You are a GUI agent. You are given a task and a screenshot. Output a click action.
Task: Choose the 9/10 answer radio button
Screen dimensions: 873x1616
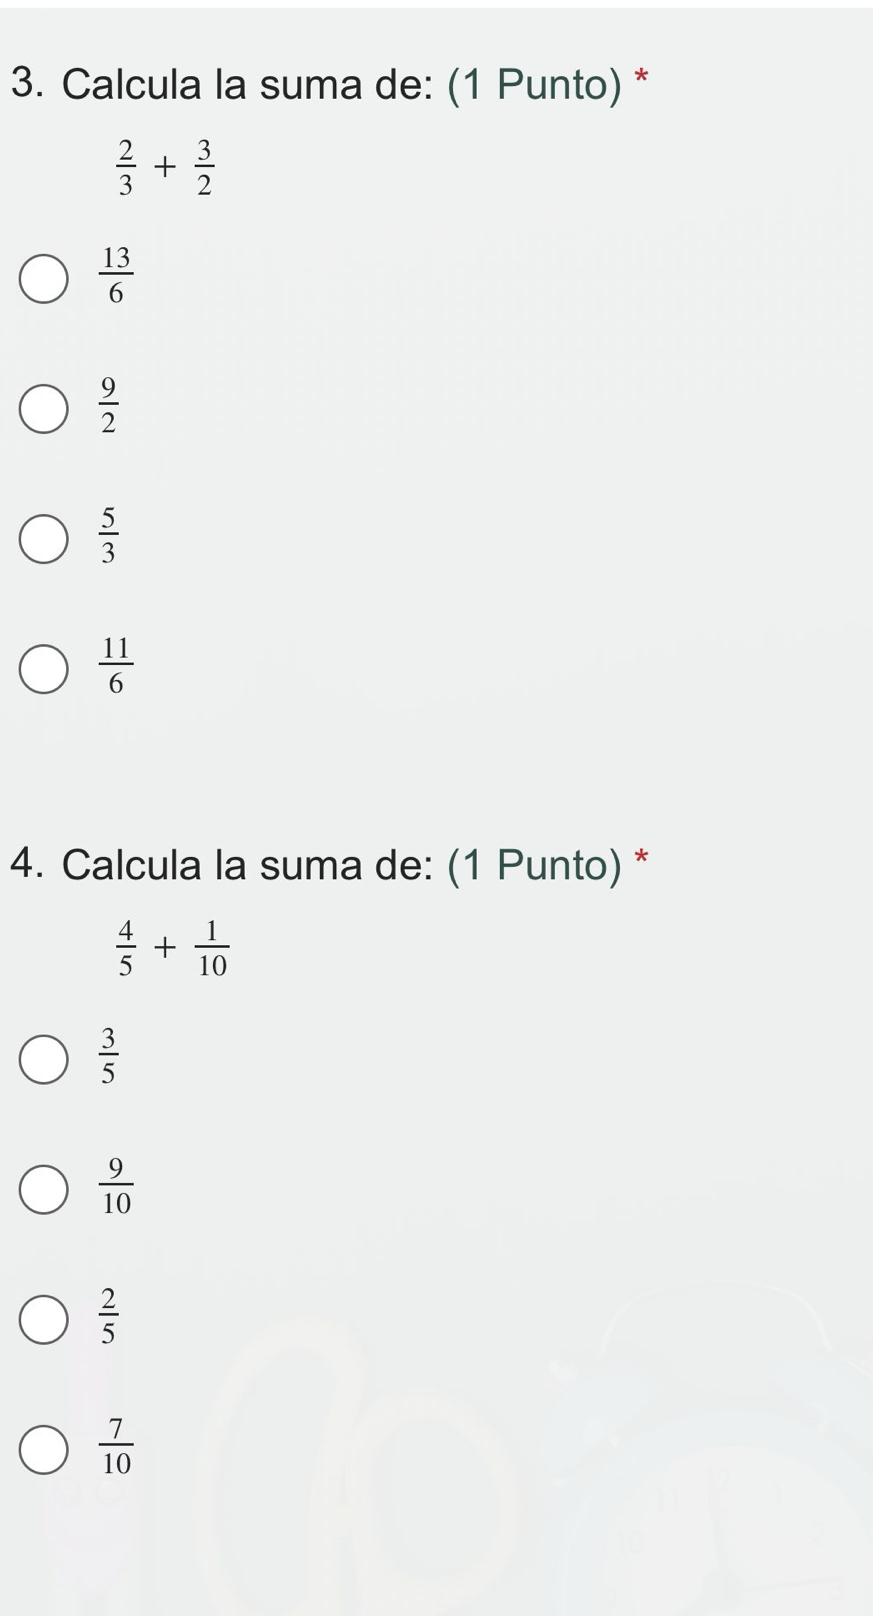pos(44,1189)
